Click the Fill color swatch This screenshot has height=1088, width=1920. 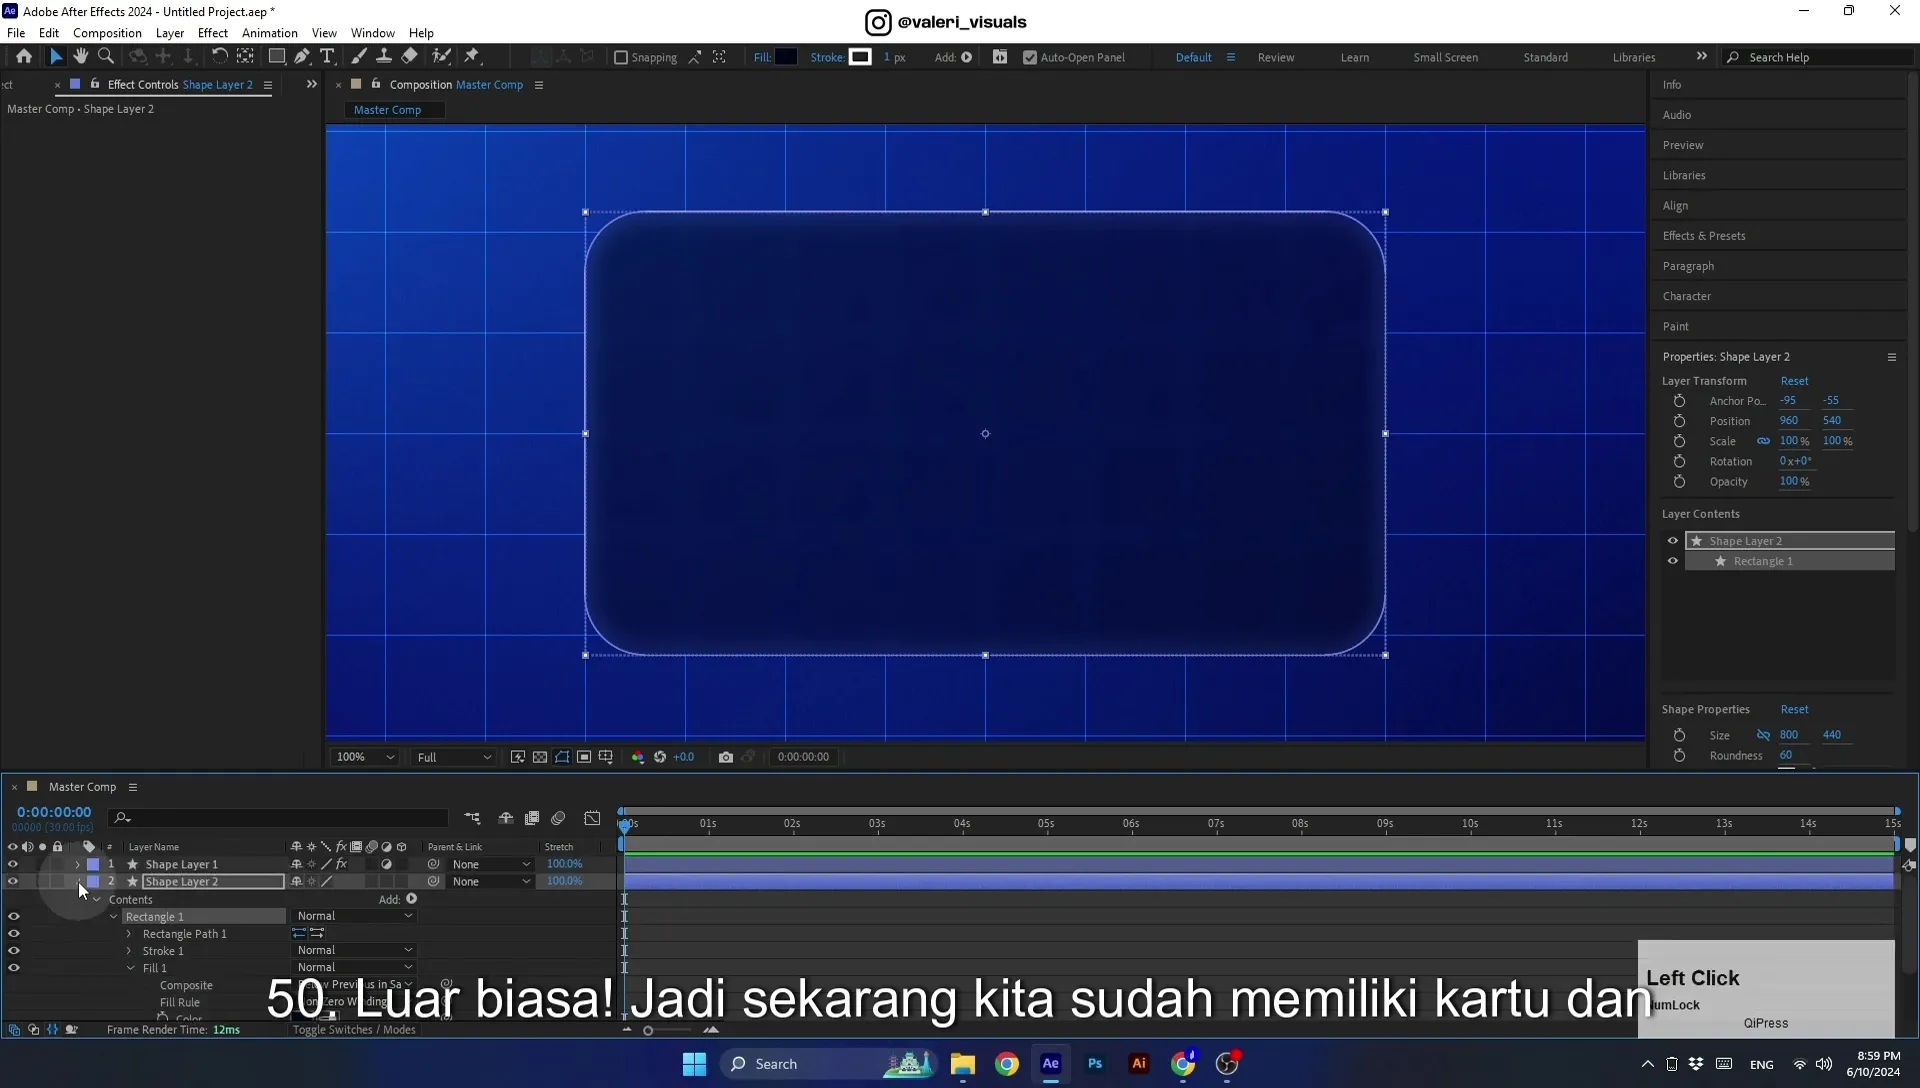(x=787, y=57)
